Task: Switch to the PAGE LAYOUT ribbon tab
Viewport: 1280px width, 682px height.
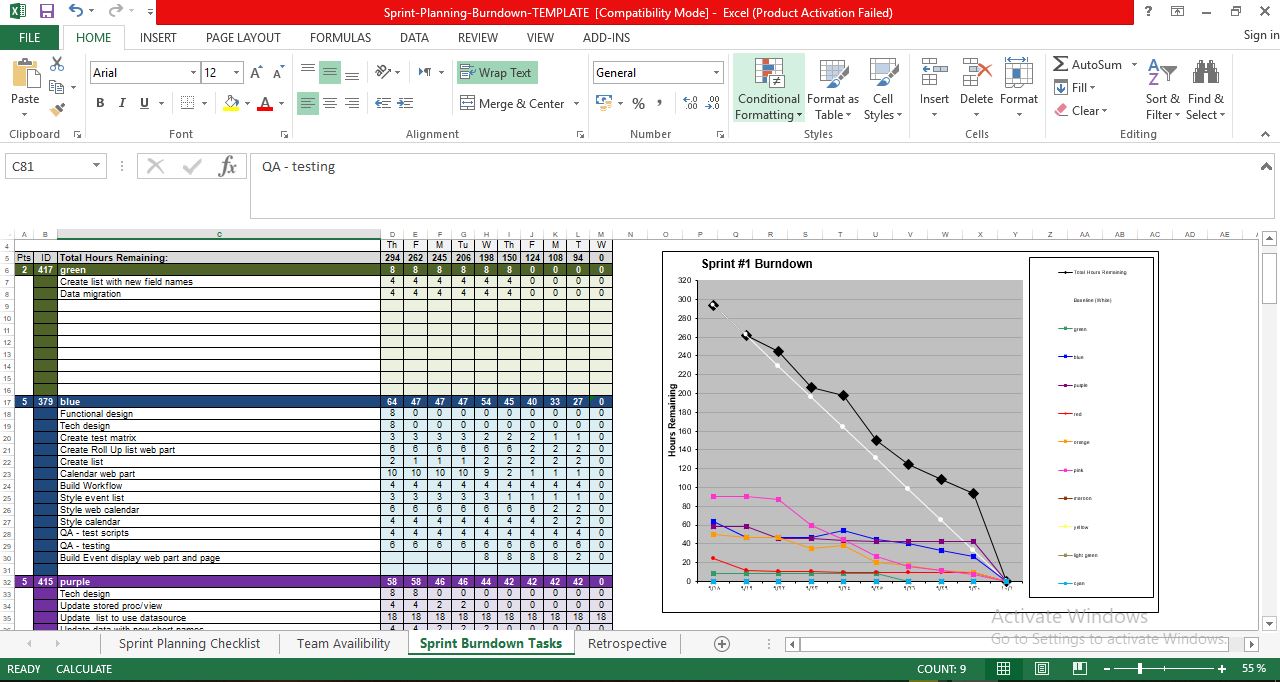Action: point(243,37)
